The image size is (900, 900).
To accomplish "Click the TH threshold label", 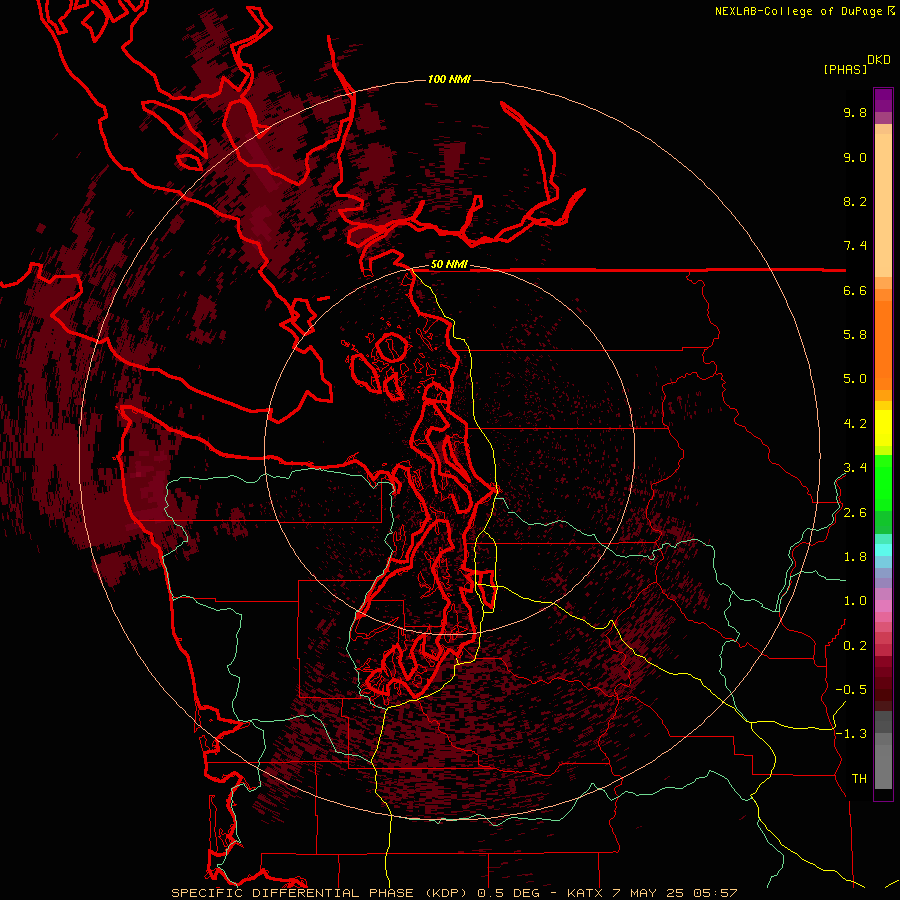I will (x=859, y=779).
